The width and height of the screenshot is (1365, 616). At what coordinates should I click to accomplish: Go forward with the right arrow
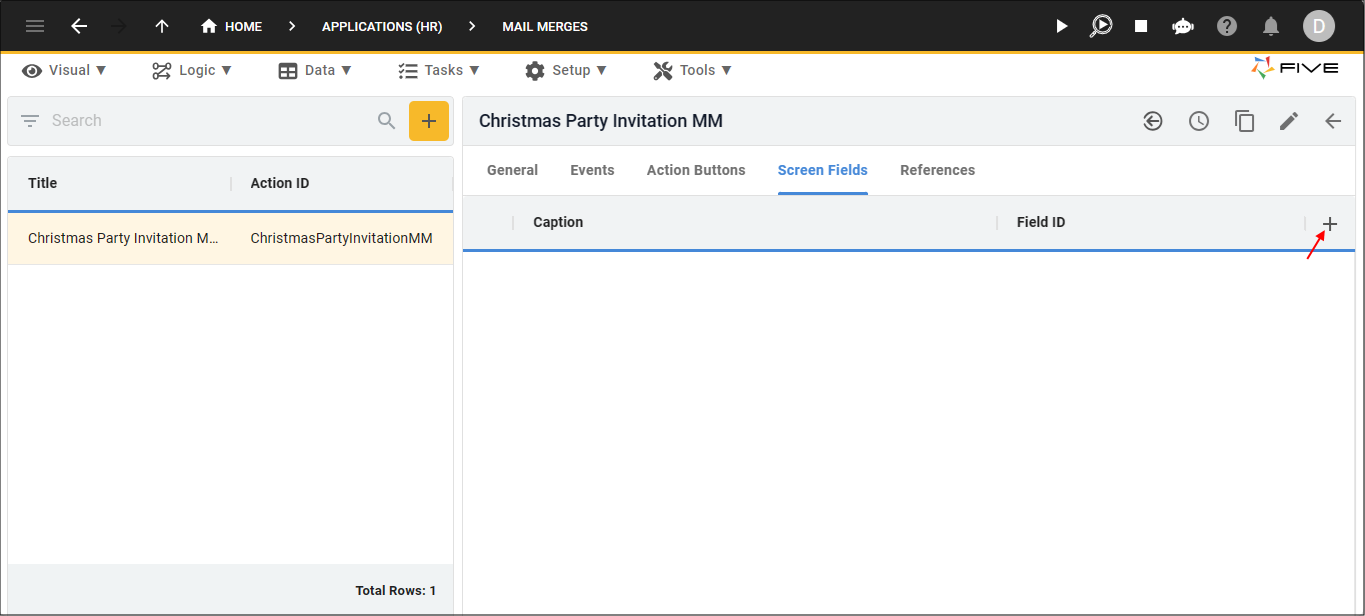coord(120,26)
